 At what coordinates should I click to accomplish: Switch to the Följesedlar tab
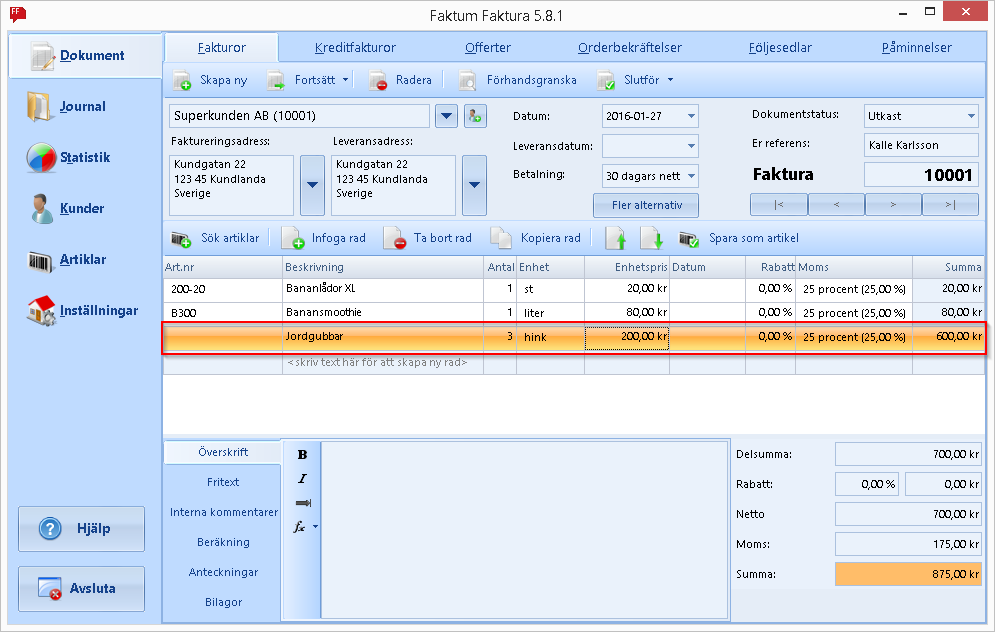[x=780, y=48]
